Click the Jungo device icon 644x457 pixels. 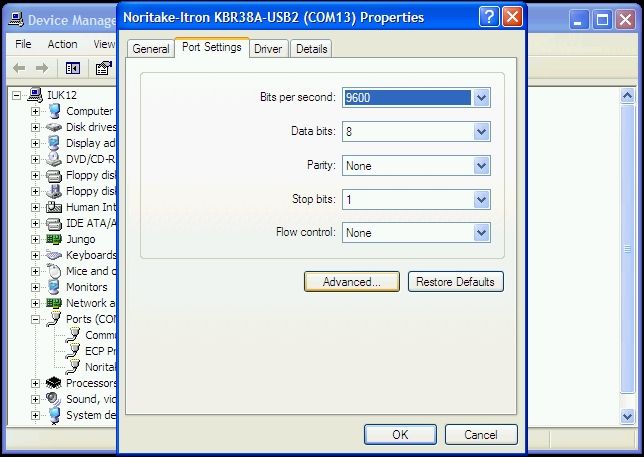pyautogui.click(x=54, y=239)
